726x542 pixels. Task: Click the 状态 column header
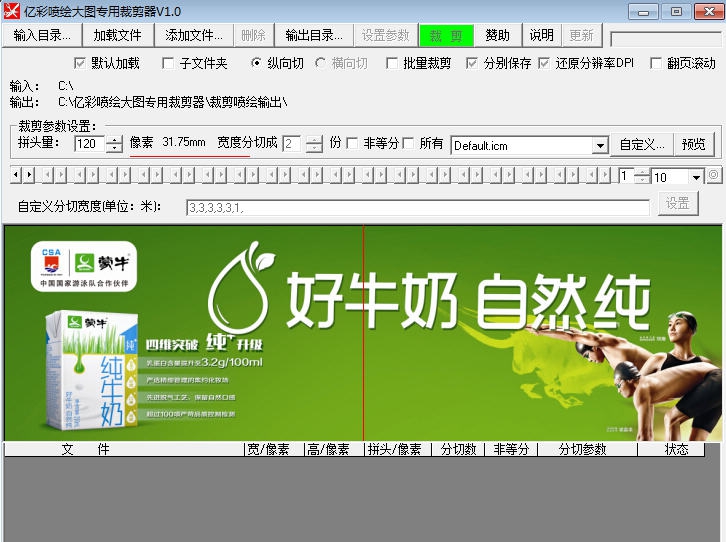click(x=671, y=449)
